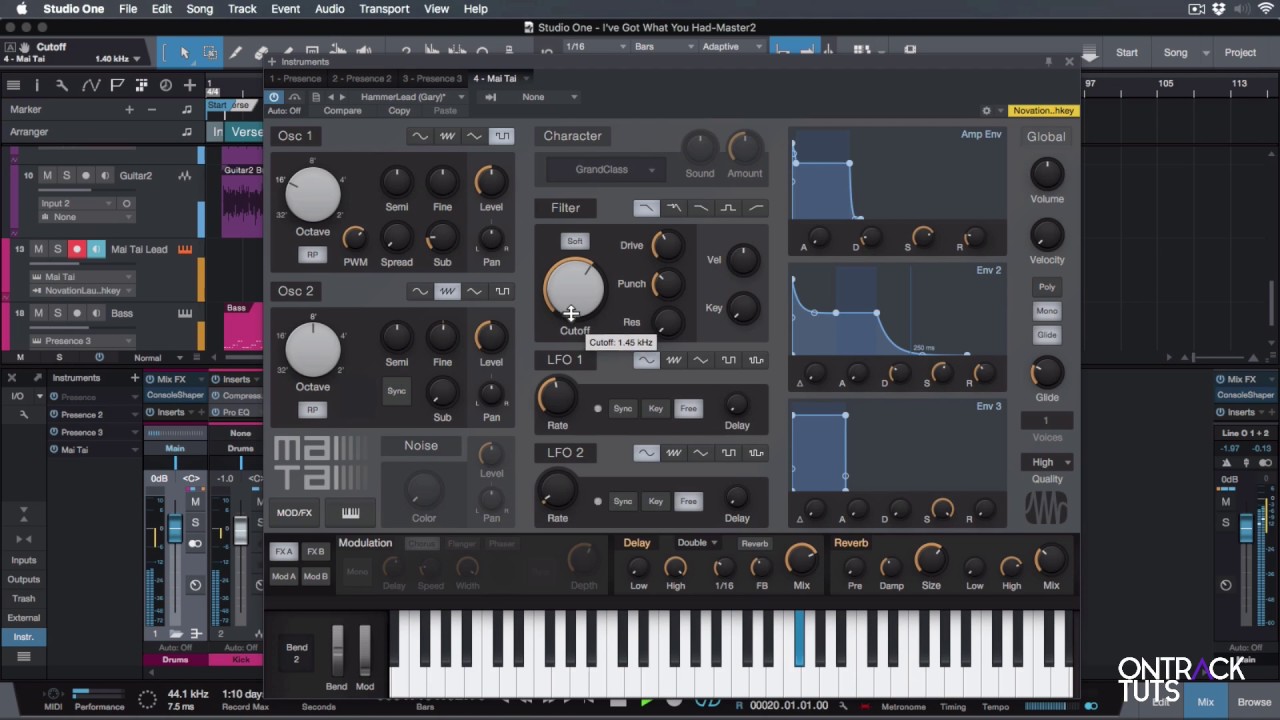Open the Event menu
Viewport: 1280px width, 720px height.
[285, 9]
